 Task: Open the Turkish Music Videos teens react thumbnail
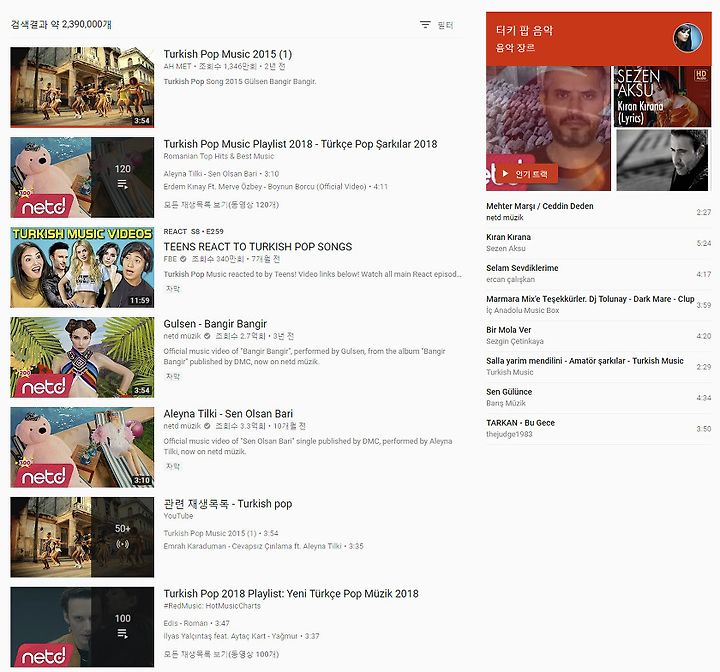pos(82,267)
